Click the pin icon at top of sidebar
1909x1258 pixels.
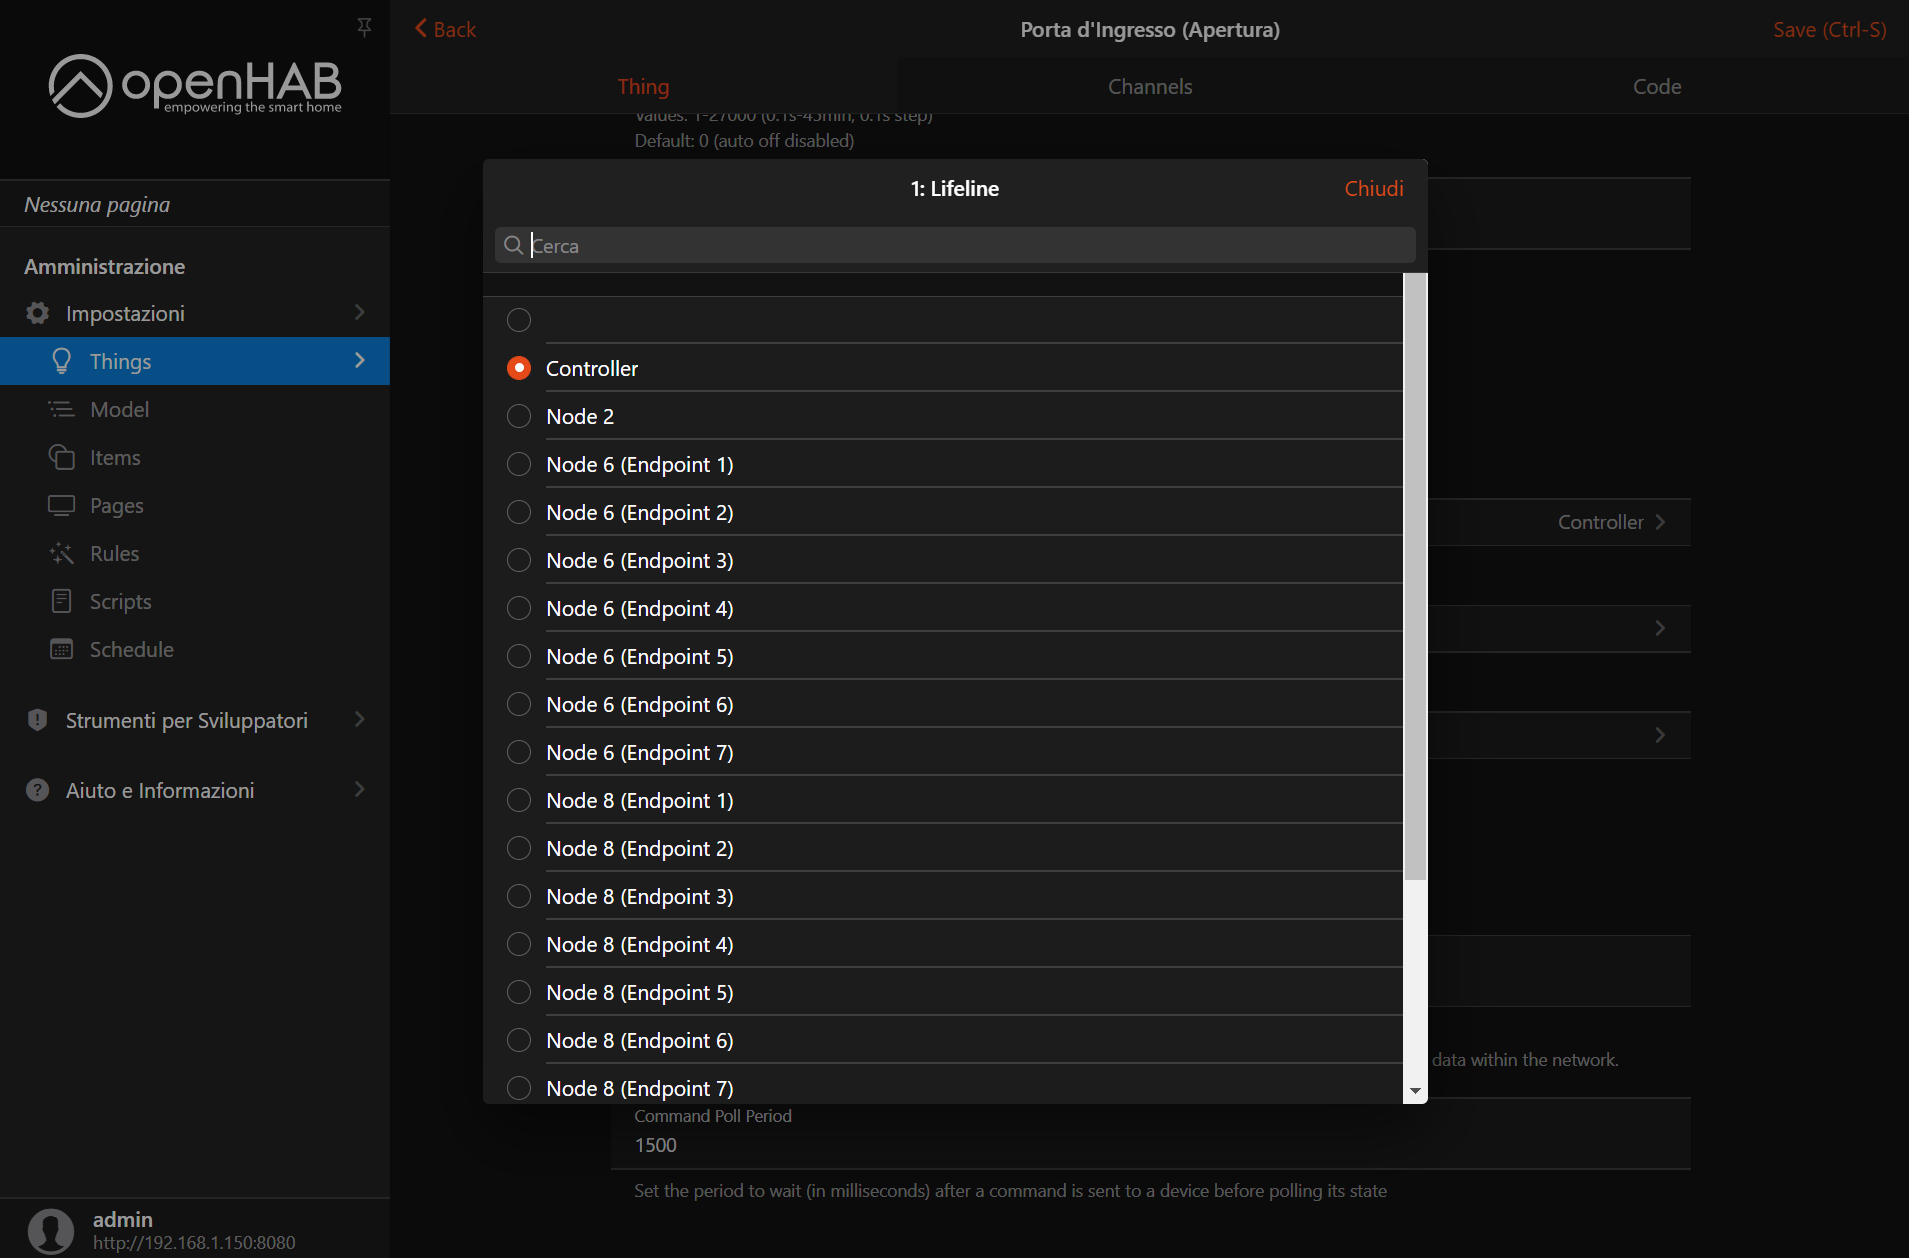tap(364, 27)
